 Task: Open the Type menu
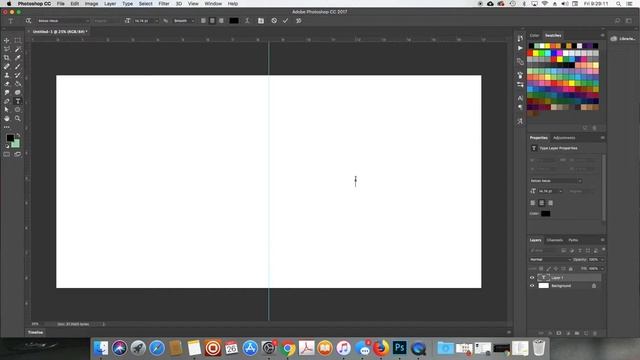[127, 4]
